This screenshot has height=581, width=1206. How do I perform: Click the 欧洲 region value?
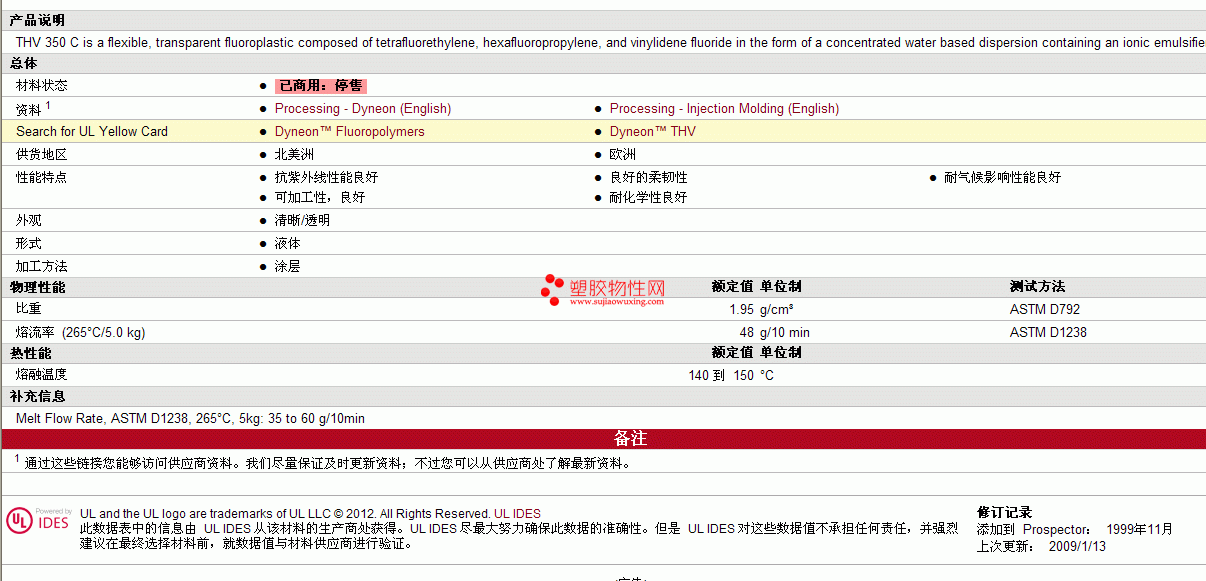[623, 154]
